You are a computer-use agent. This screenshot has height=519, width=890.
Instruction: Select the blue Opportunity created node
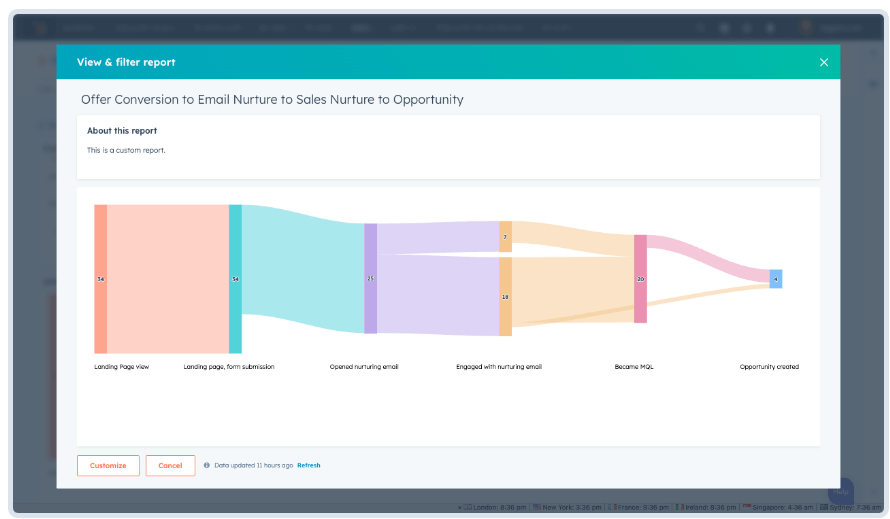click(x=776, y=279)
